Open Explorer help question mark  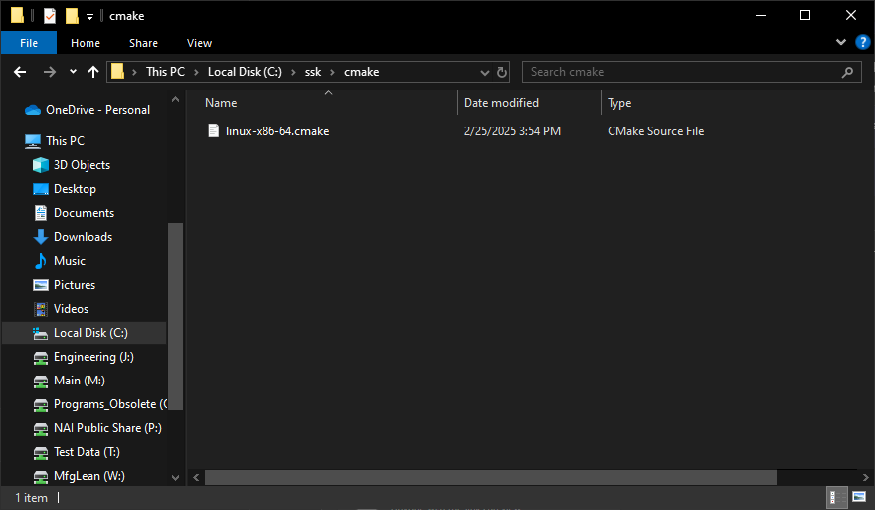click(863, 42)
